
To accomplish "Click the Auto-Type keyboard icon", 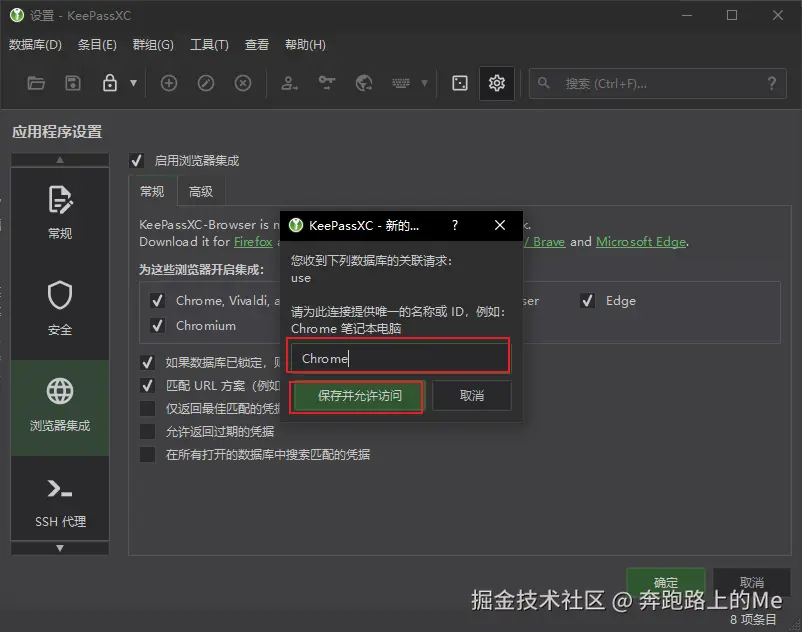I will (x=400, y=83).
